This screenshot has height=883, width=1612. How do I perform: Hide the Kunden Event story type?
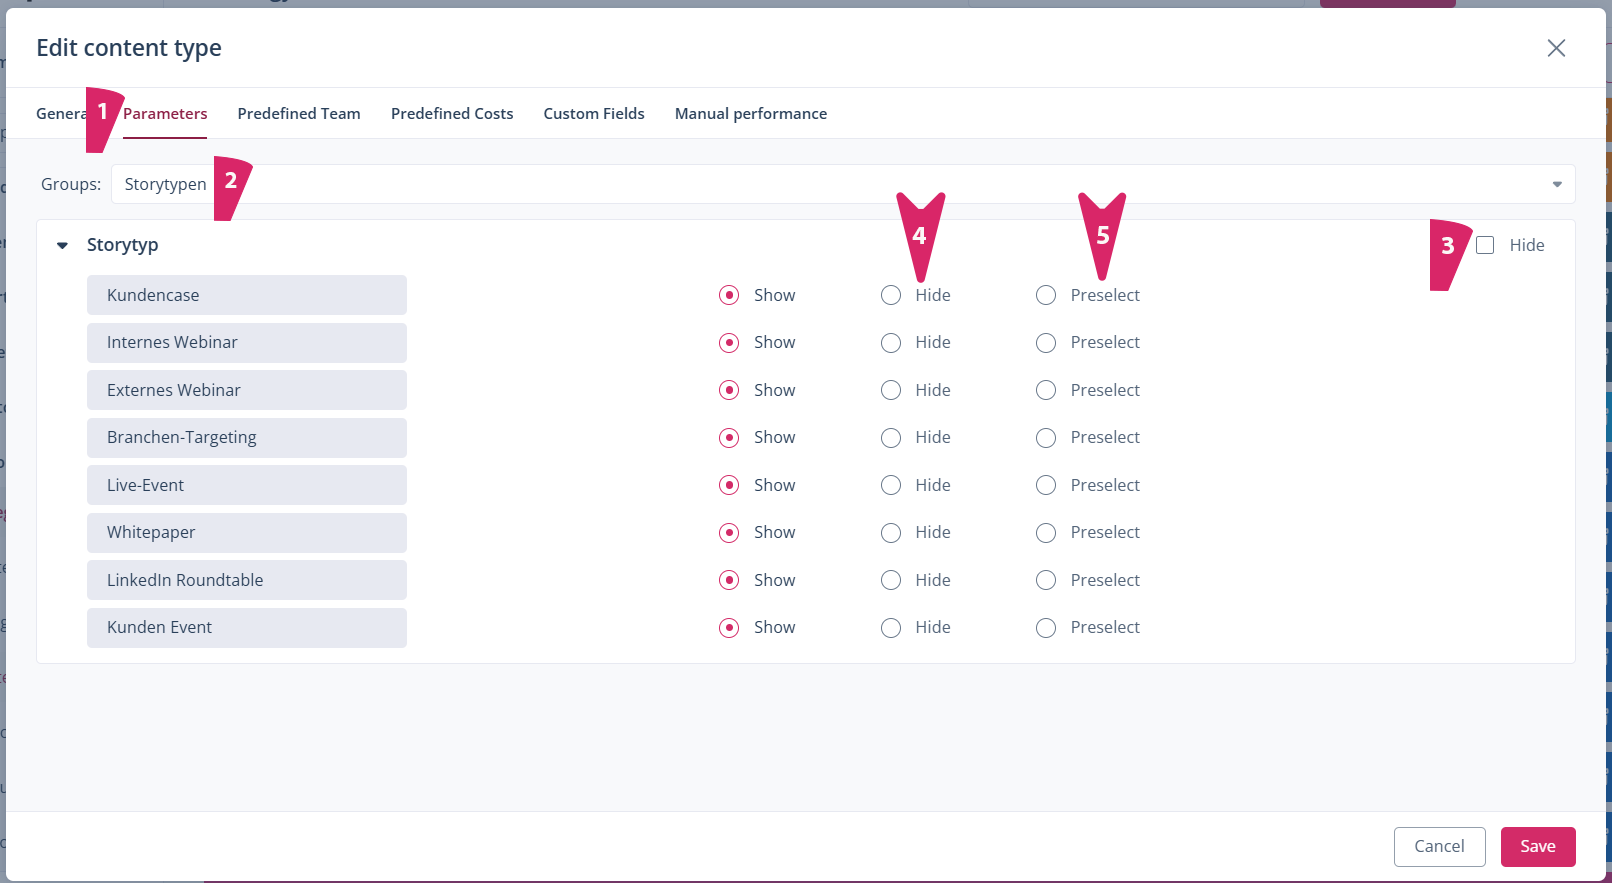tap(891, 628)
